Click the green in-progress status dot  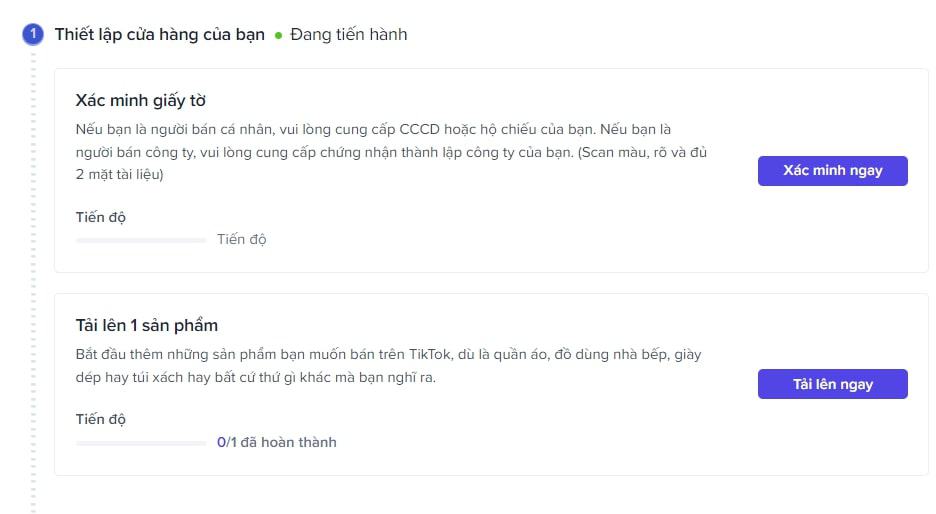coord(279,36)
